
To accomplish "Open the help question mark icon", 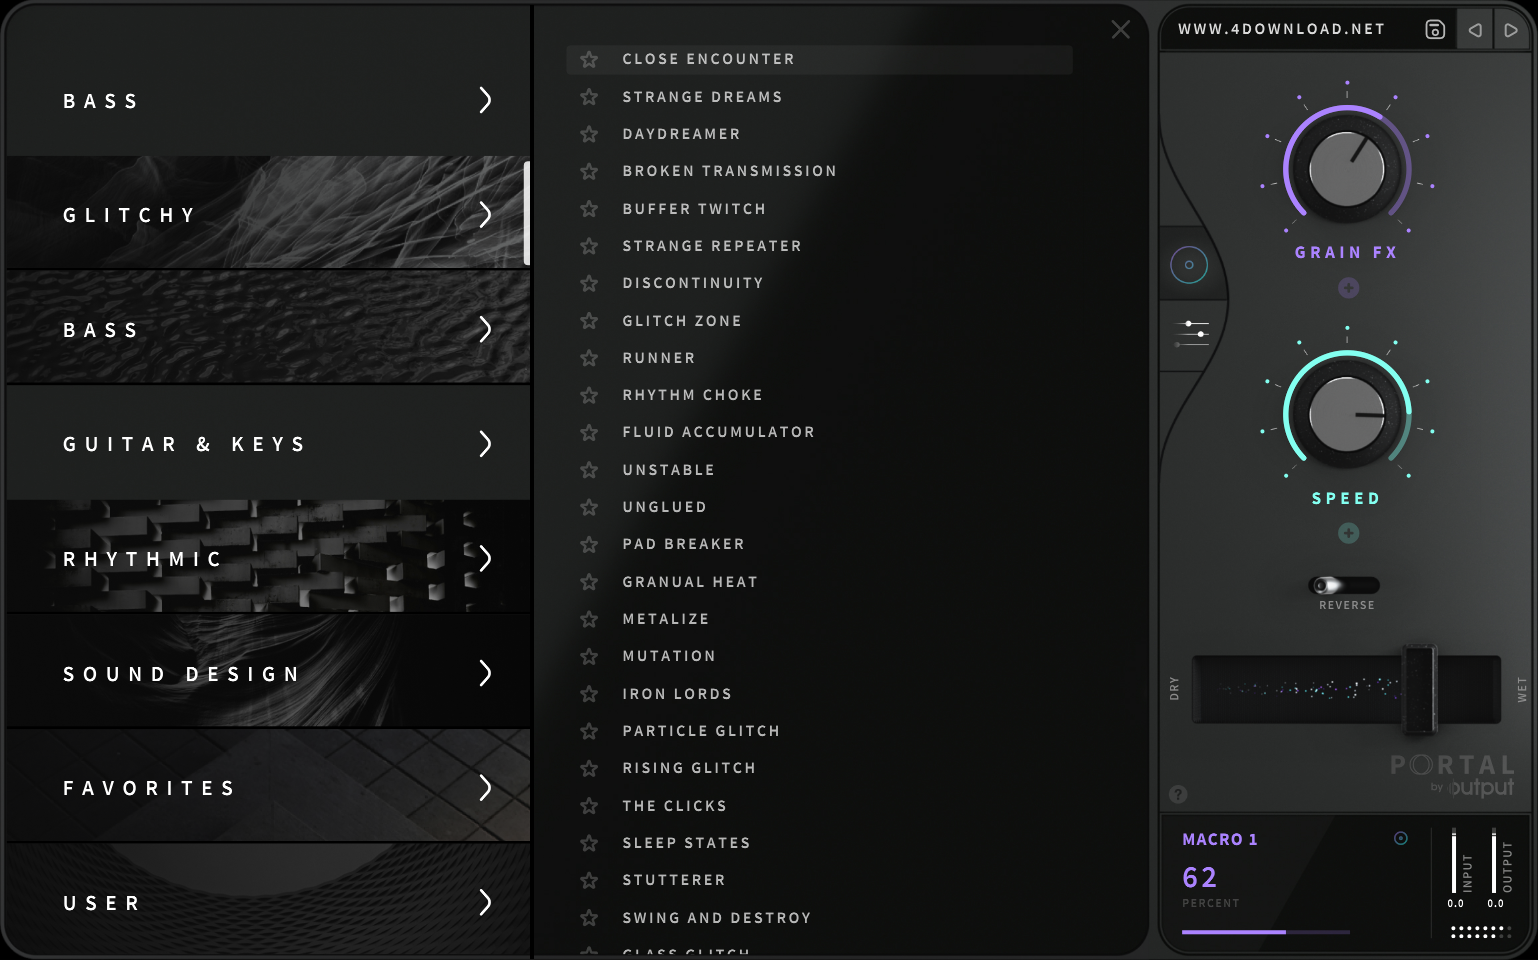I will point(1178,794).
